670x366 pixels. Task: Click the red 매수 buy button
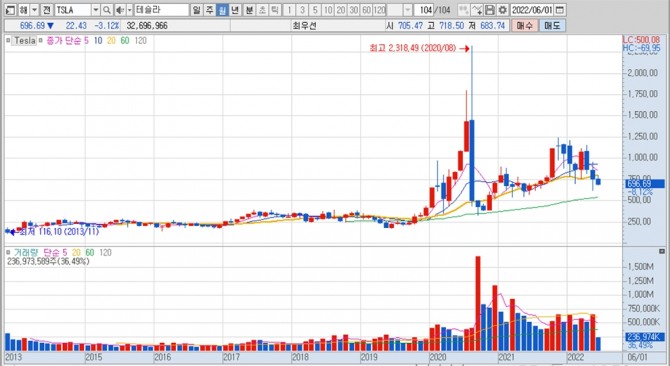[x=524, y=26]
